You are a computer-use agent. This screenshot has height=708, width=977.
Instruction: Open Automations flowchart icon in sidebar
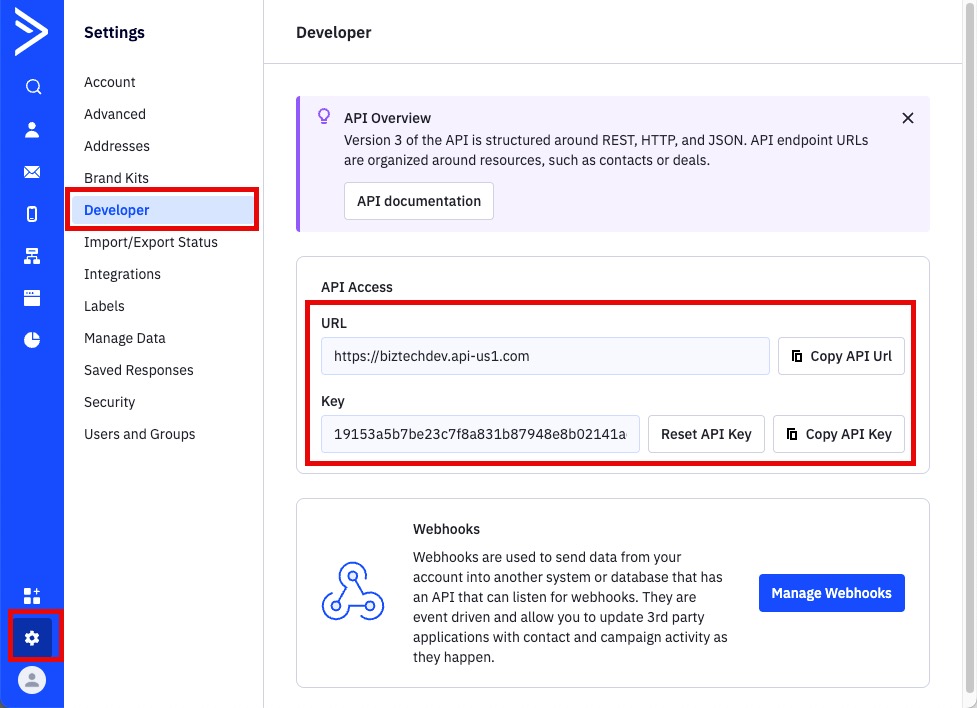32,257
